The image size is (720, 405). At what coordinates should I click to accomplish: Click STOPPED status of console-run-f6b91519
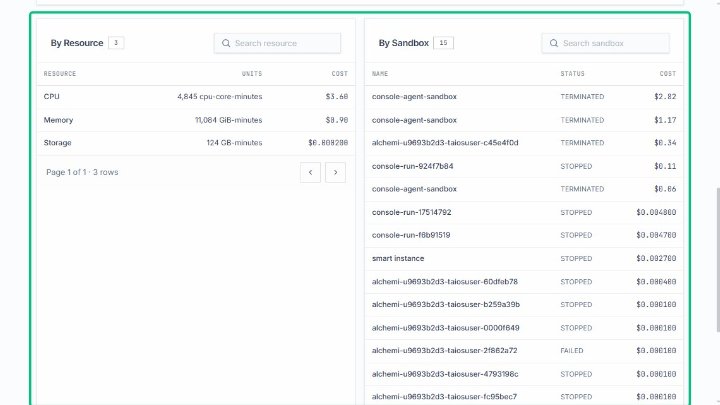(x=576, y=235)
